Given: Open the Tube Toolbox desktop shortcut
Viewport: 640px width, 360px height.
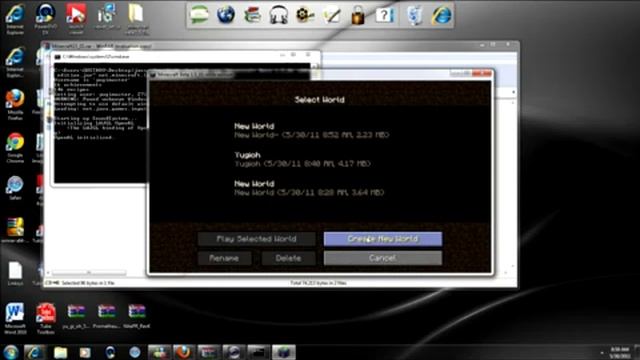Looking at the screenshot, I should coord(46,318).
